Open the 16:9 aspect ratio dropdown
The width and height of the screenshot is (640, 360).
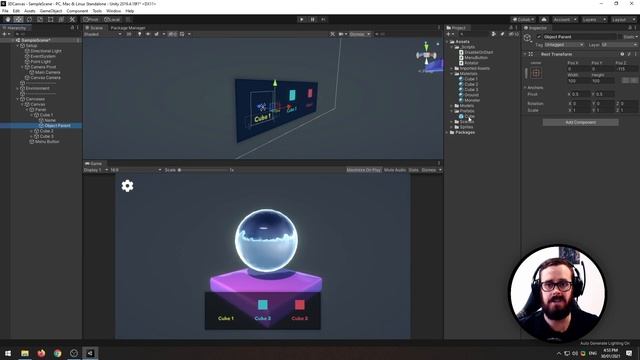[136, 170]
